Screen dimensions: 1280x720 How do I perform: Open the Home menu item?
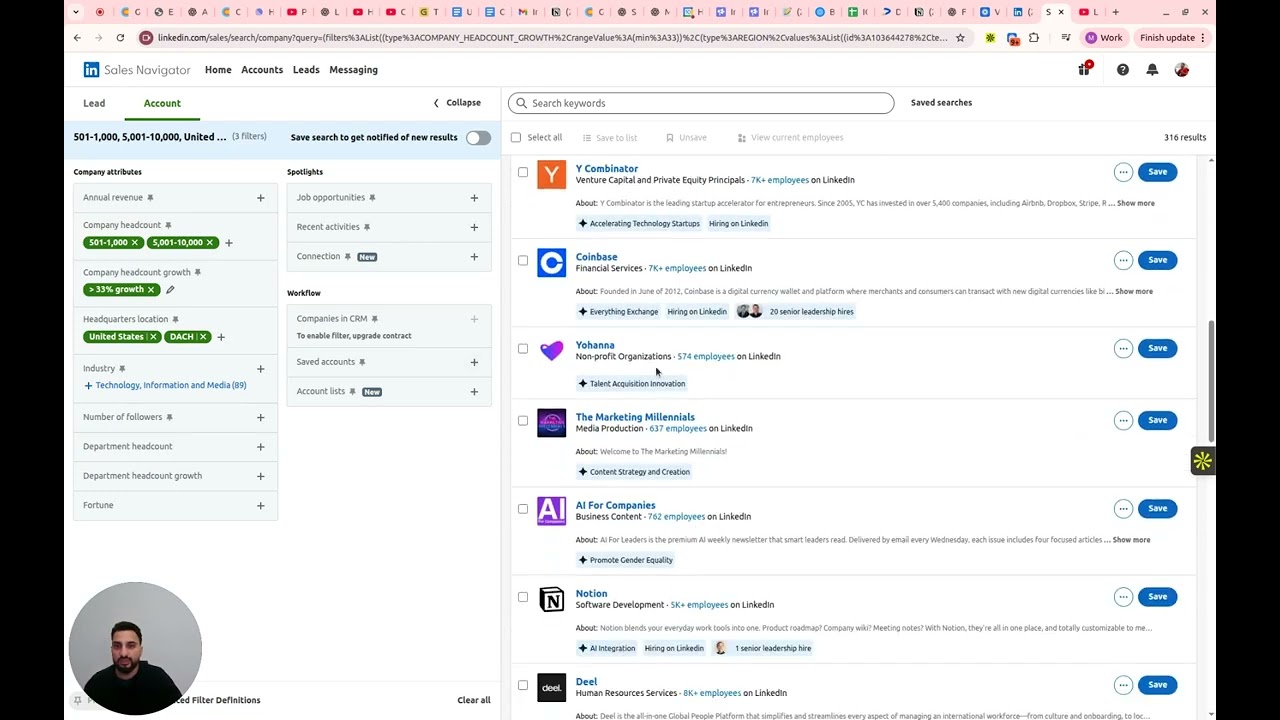pyautogui.click(x=218, y=70)
